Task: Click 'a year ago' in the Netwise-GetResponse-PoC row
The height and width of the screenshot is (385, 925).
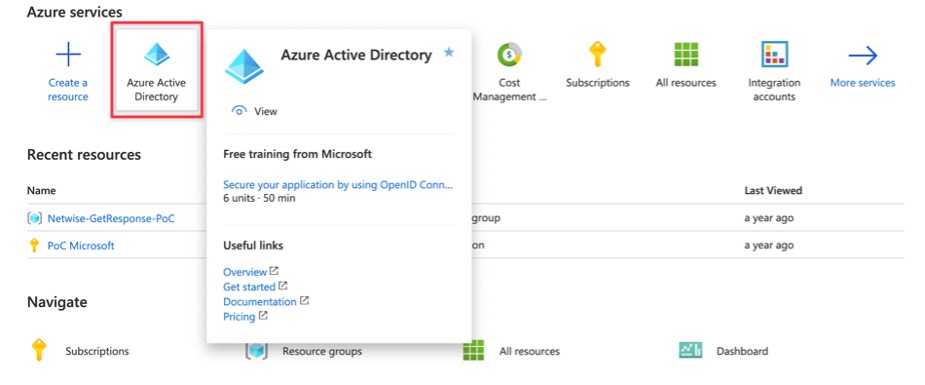Action: [x=769, y=218]
